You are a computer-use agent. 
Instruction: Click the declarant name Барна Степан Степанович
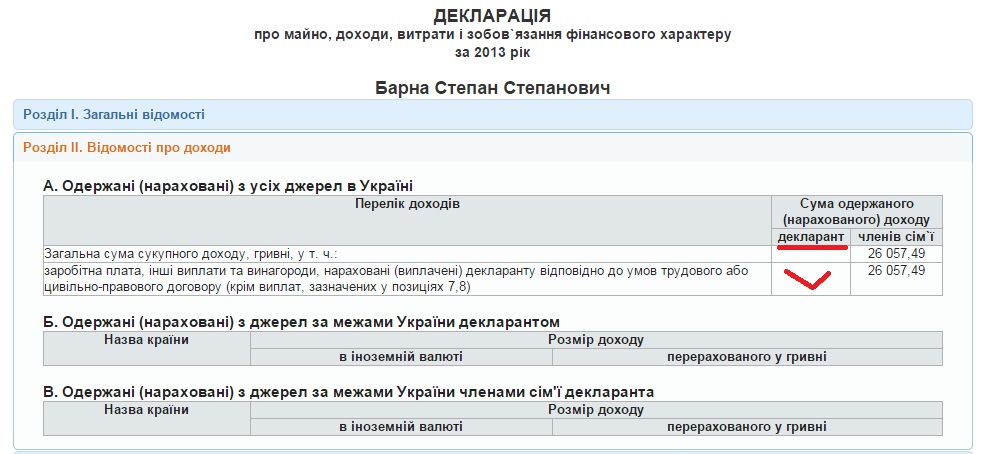492,88
